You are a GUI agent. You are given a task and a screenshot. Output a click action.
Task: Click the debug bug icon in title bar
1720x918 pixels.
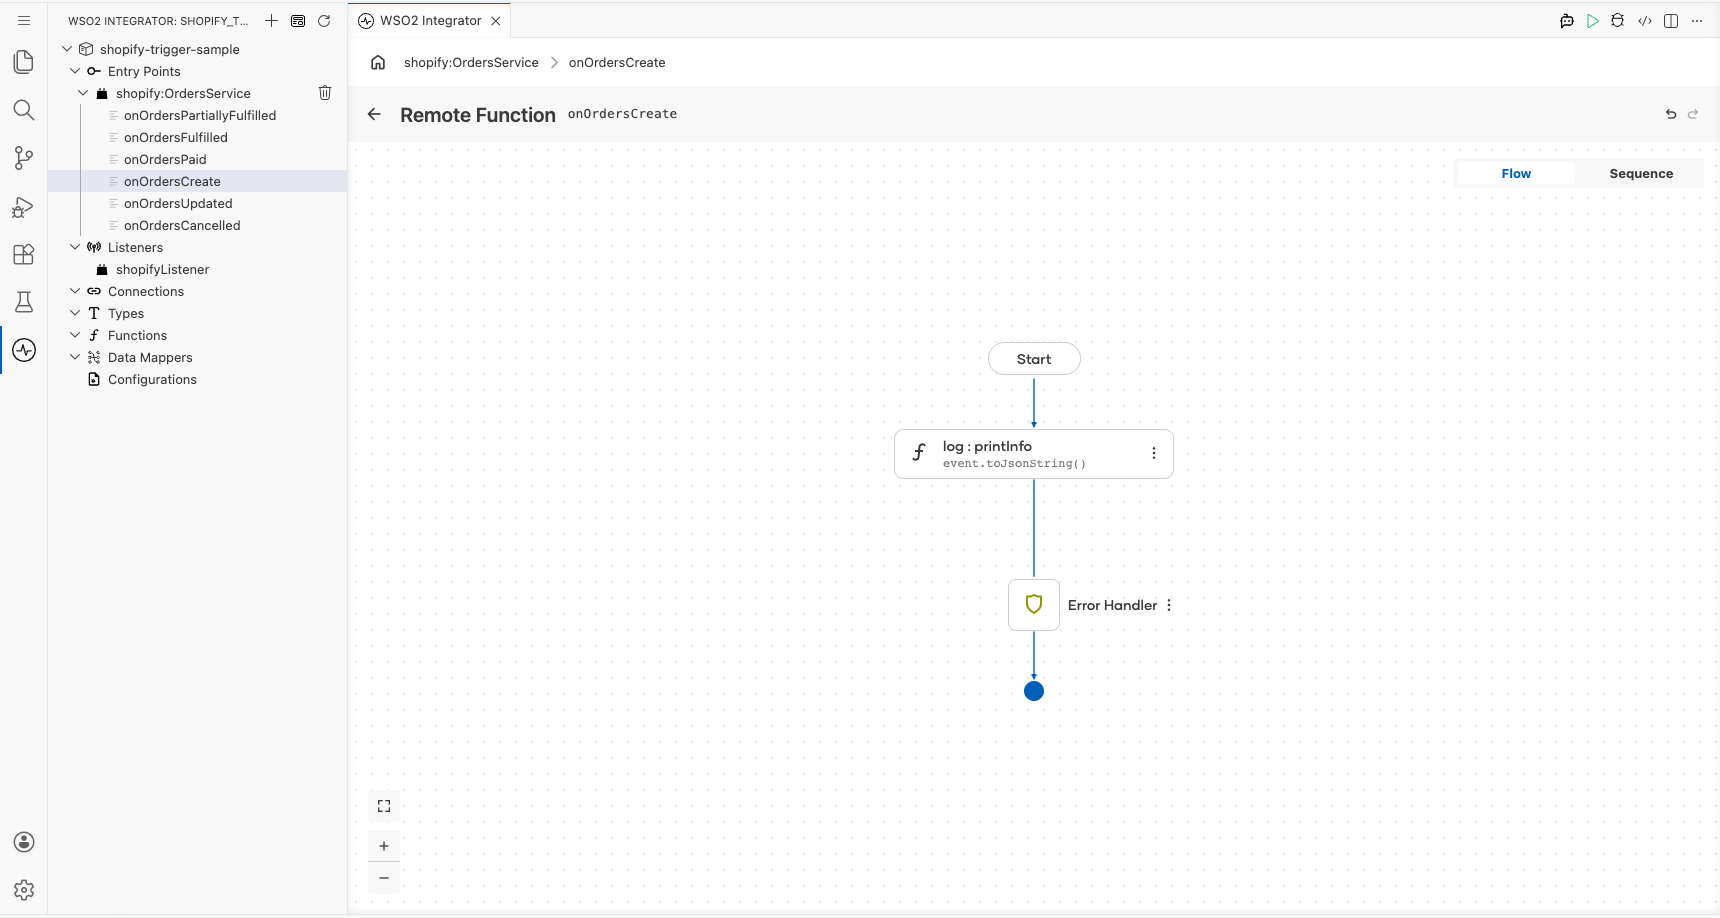point(1618,21)
